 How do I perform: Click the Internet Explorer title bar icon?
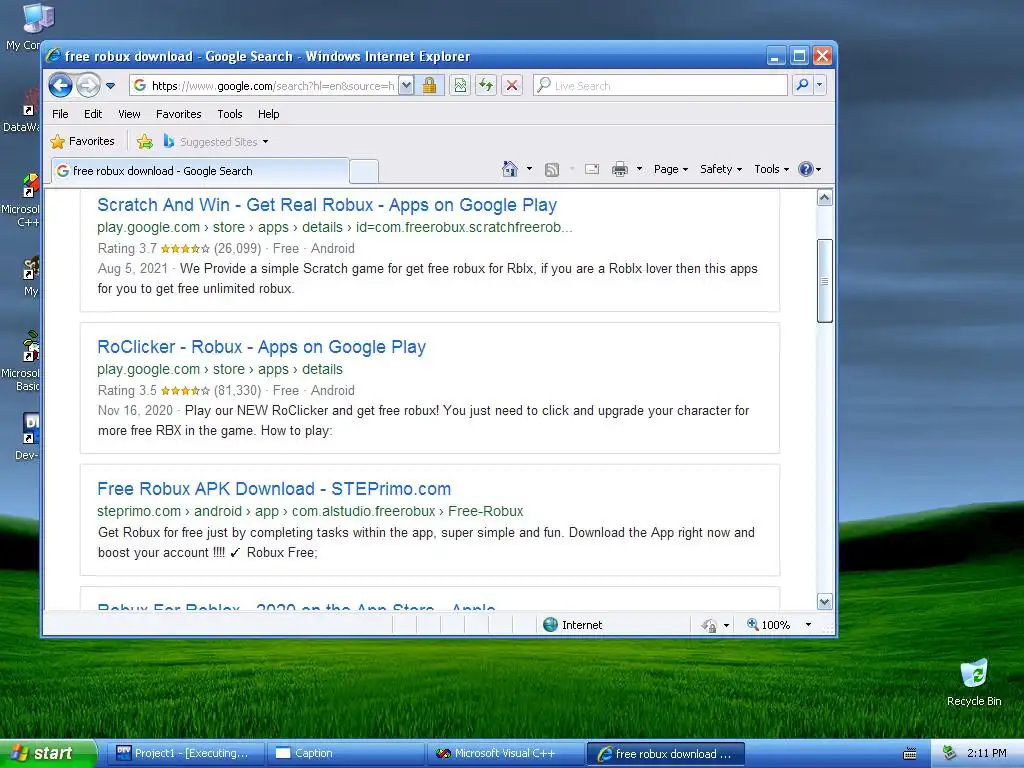pyautogui.click(x=54, y=56)
